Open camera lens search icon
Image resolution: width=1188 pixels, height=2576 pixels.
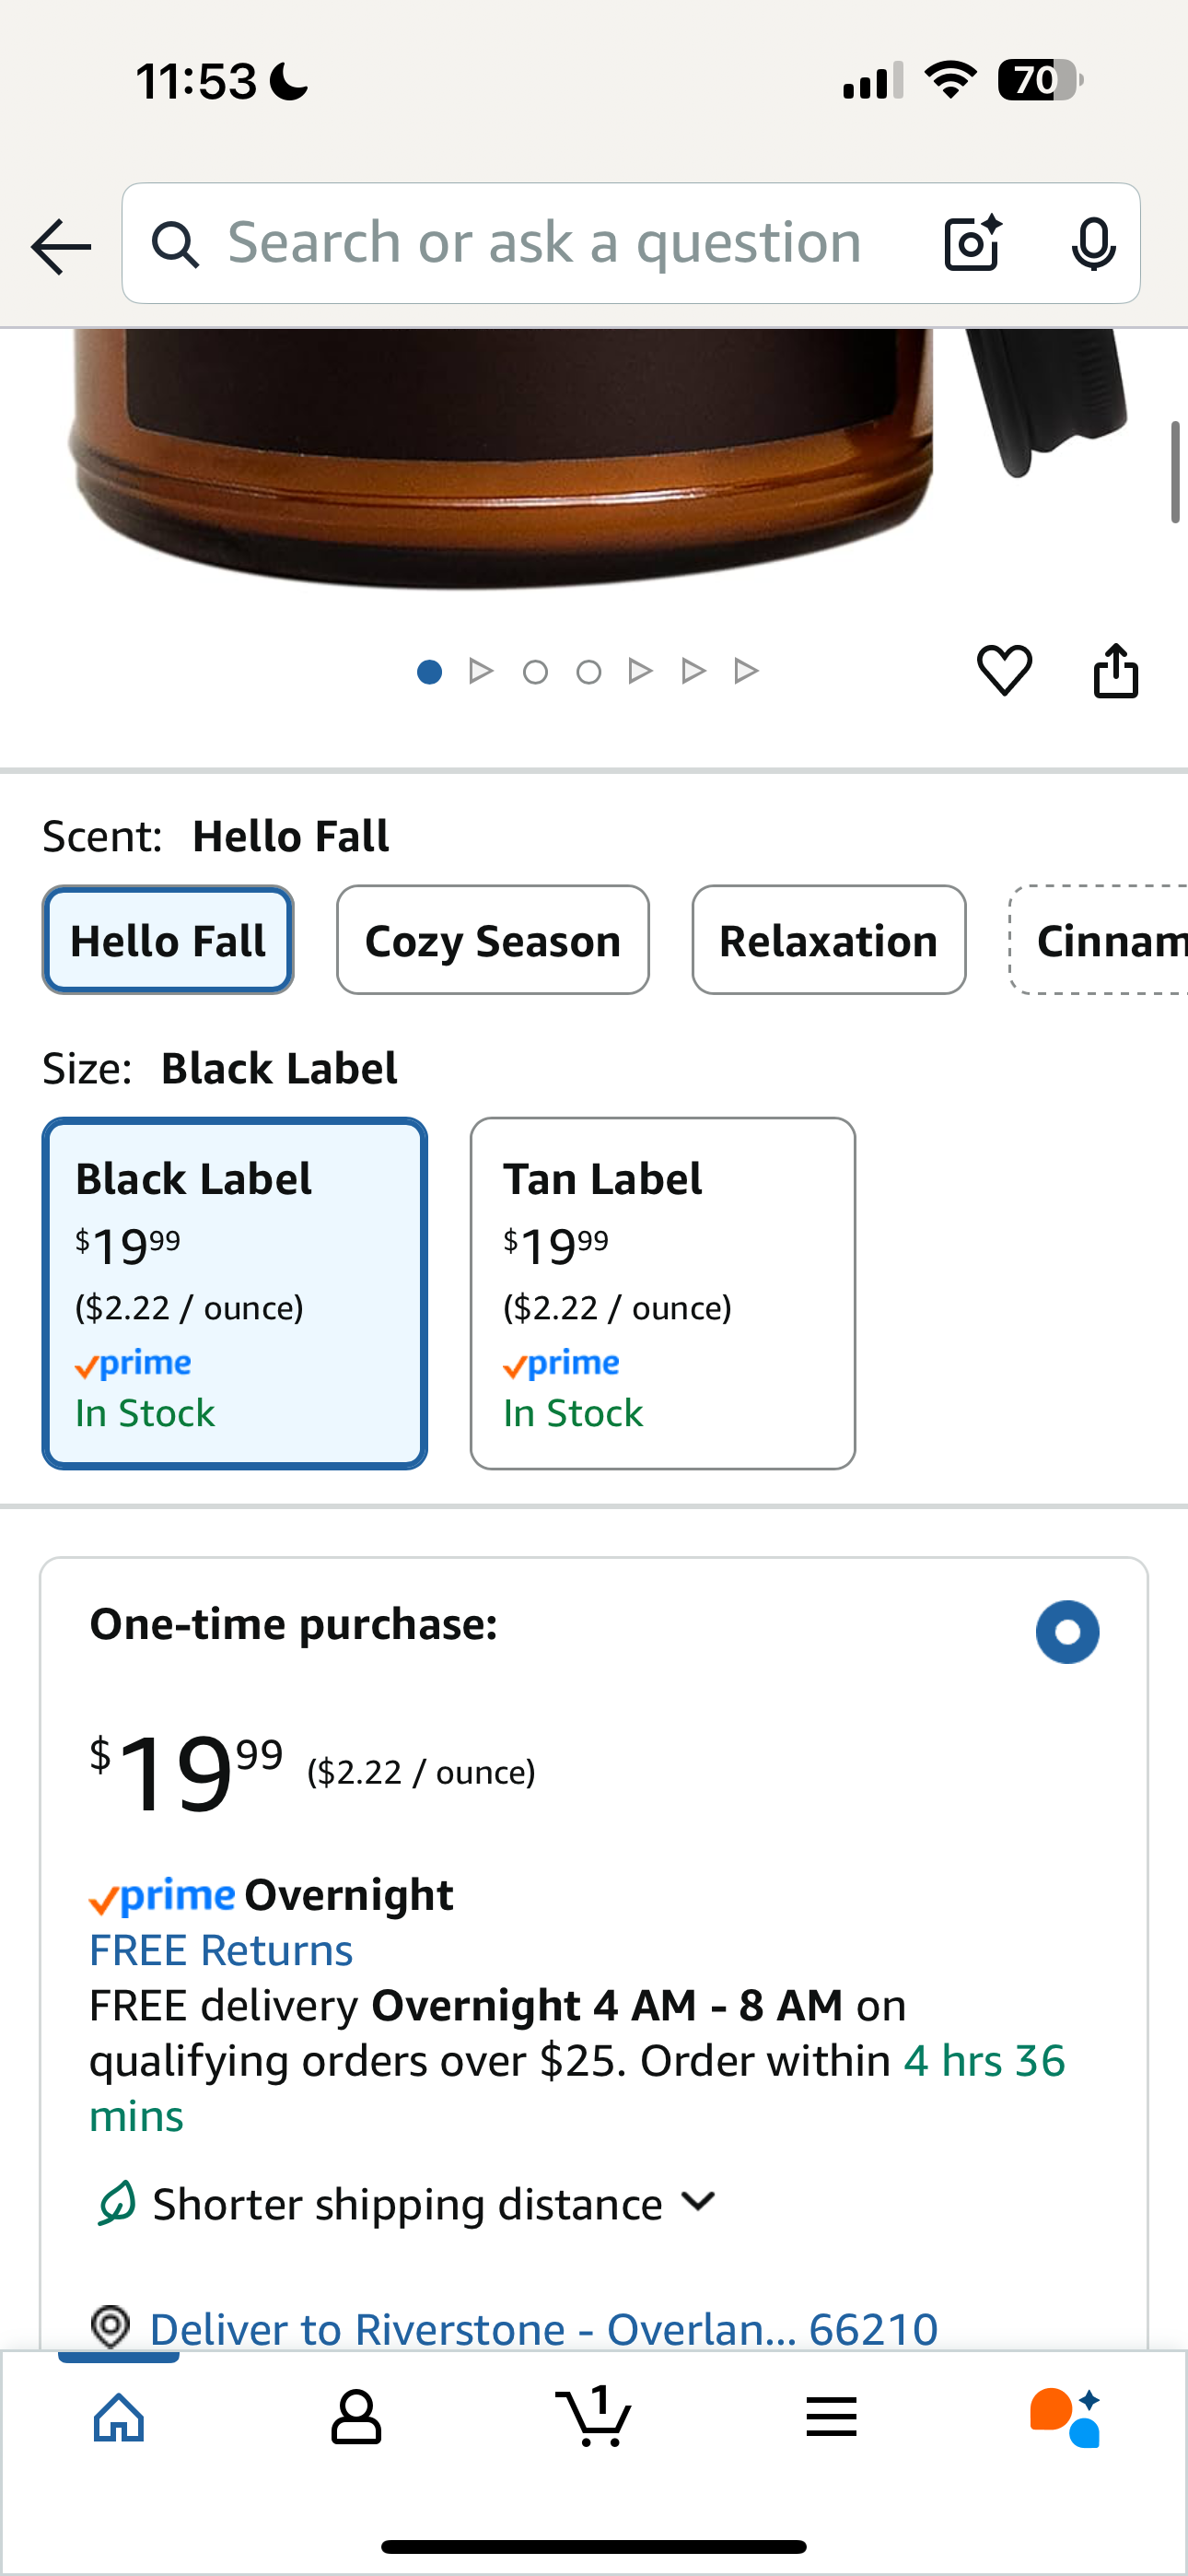tap(972, 244)
